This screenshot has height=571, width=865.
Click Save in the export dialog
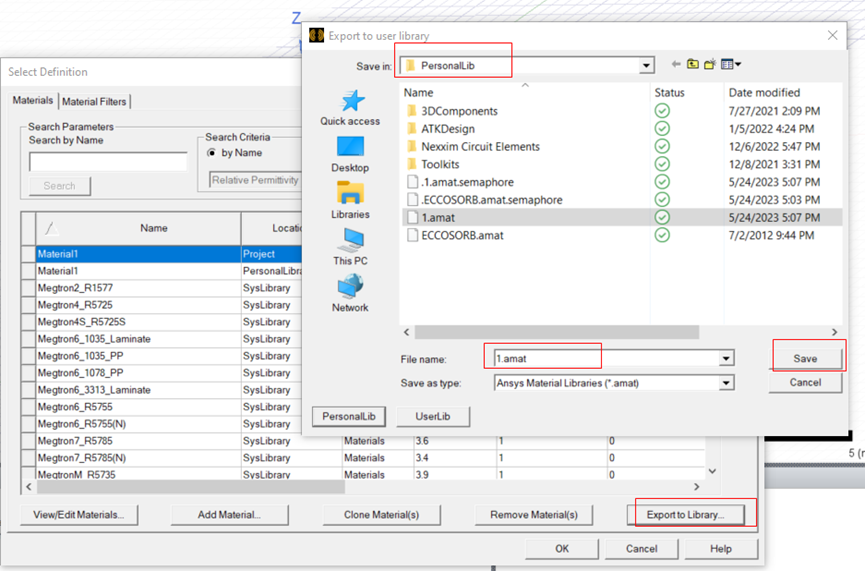coord(805,359)
